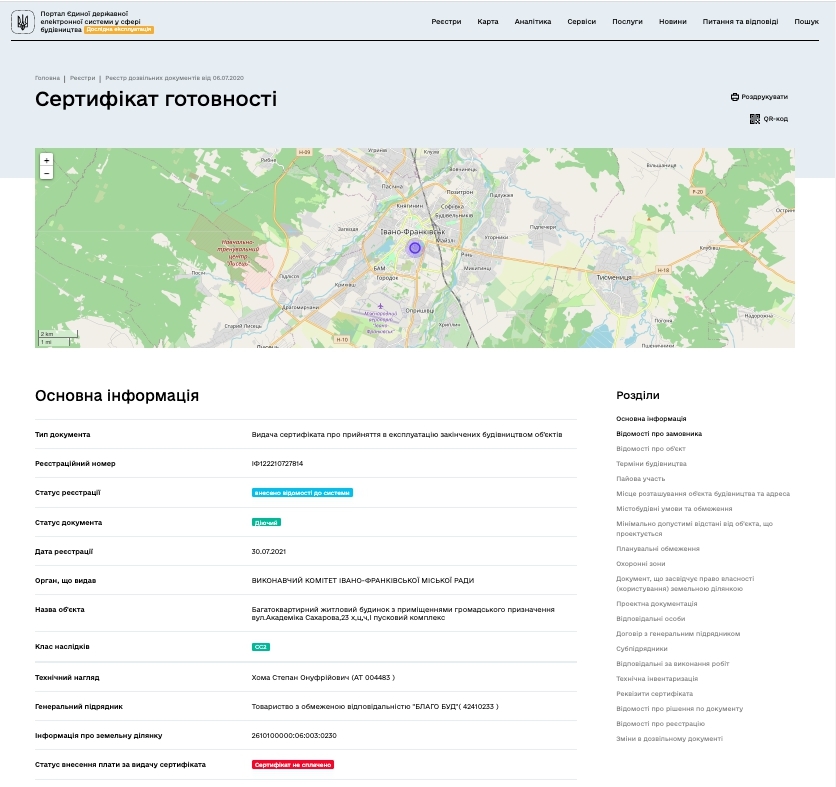The image size is (836, 787).
Task: Click Пошук in the top navigation
Action: tap(806, 21)
